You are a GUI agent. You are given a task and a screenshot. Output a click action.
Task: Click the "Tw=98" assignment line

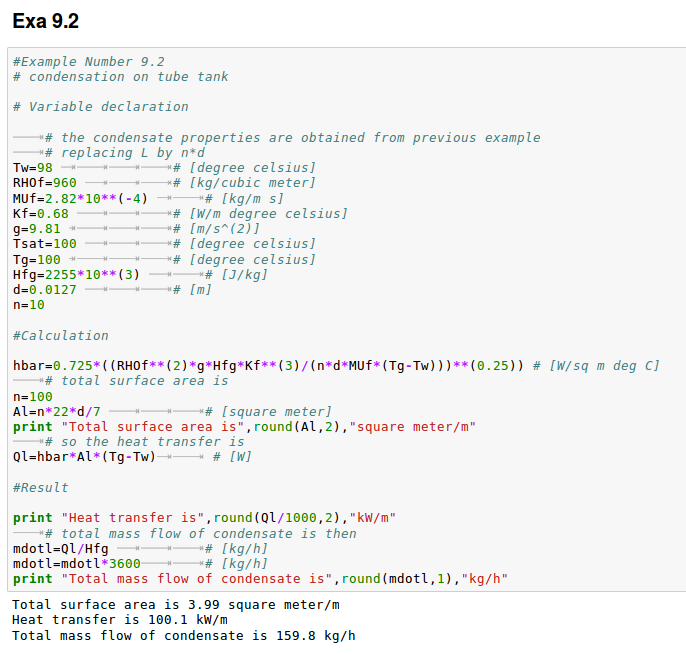[x=32, y=168]
